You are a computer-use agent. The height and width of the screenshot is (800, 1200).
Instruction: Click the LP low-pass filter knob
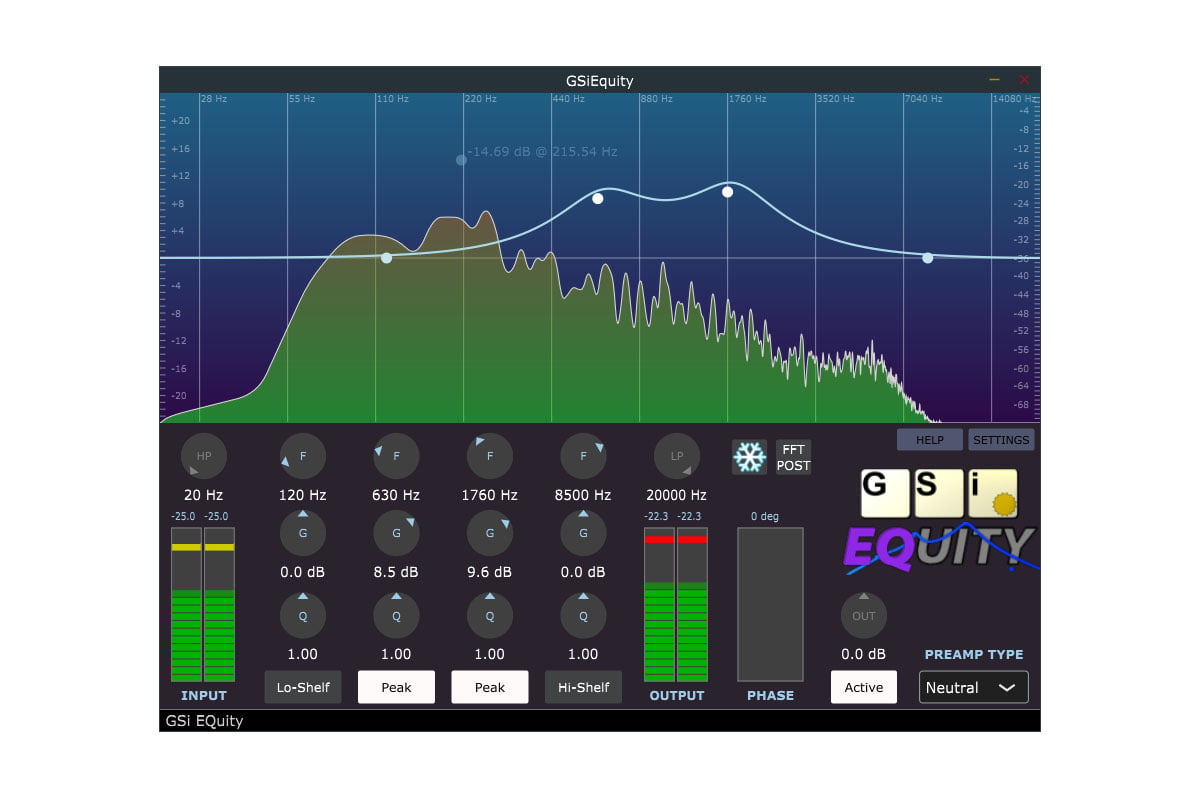click(x=677, y=456)
